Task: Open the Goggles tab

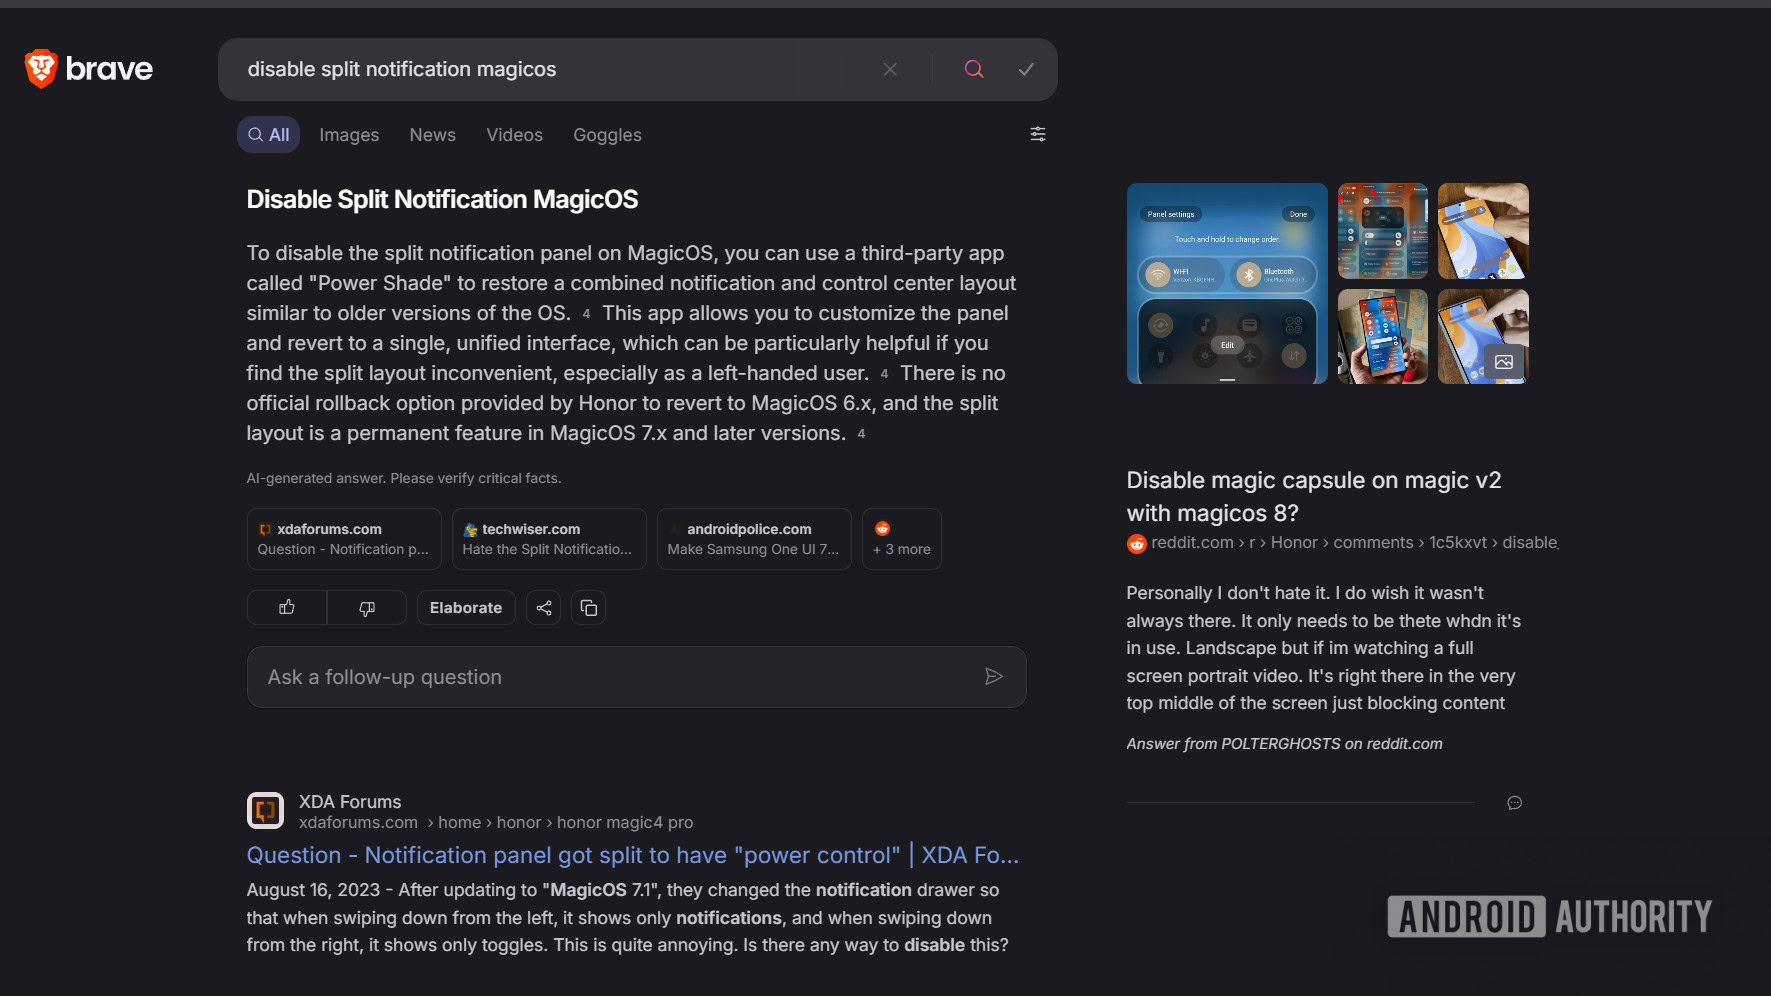Action: tap(607, 135)
